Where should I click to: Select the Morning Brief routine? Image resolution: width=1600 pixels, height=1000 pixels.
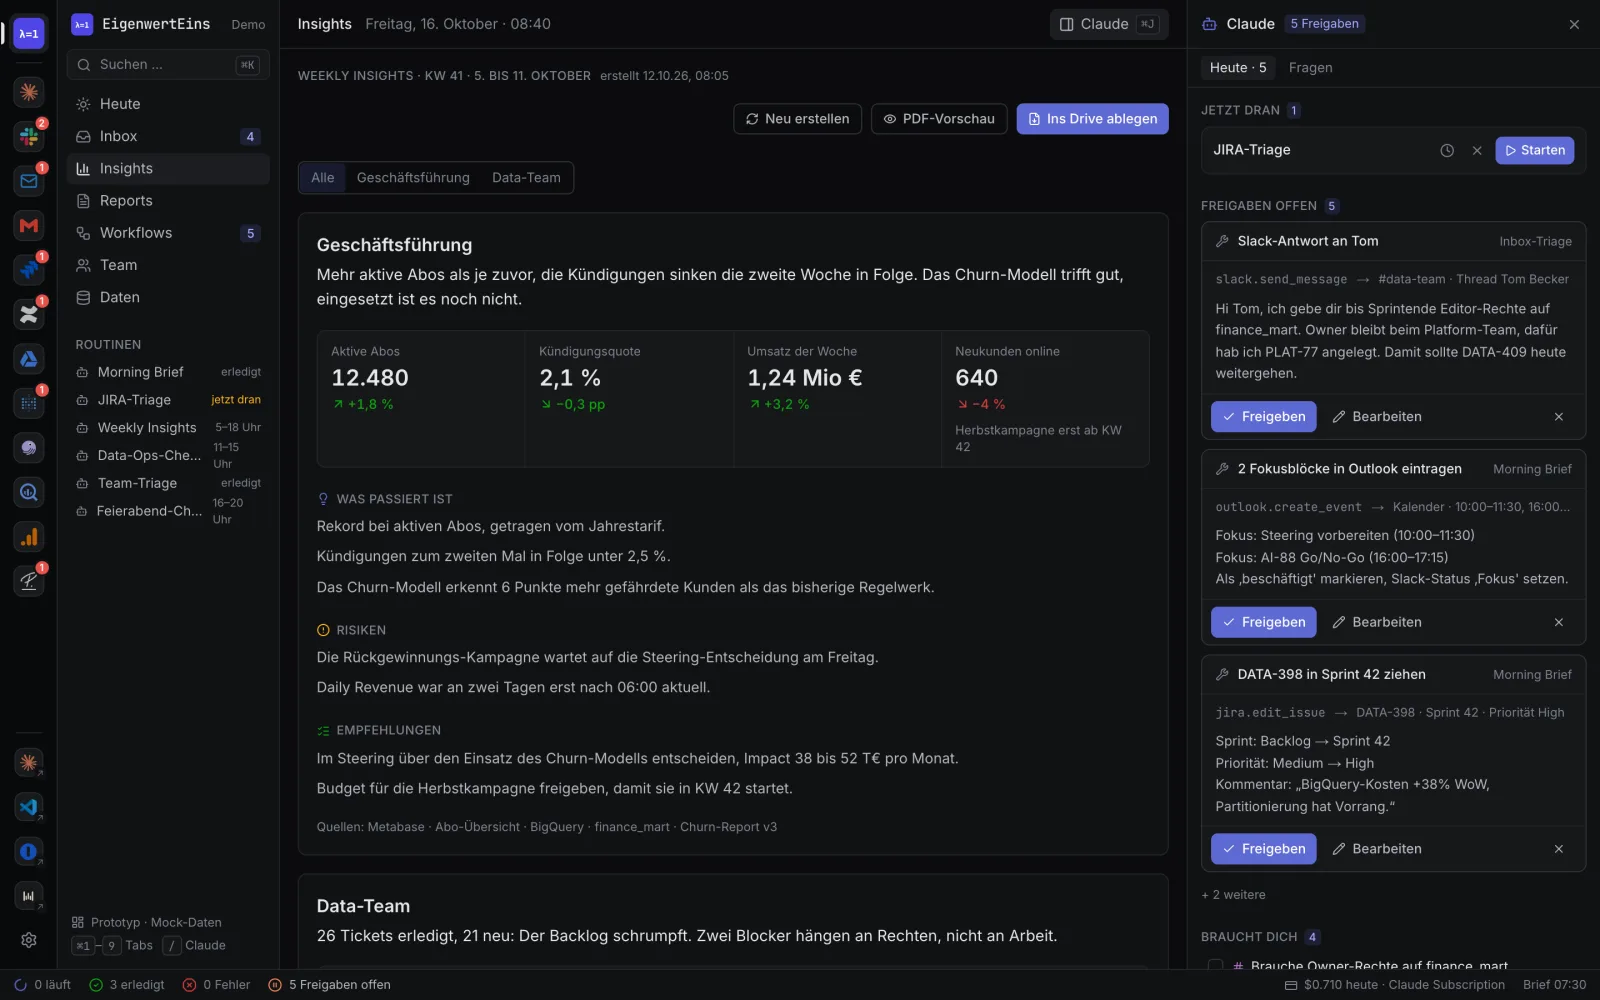[168, 372]
